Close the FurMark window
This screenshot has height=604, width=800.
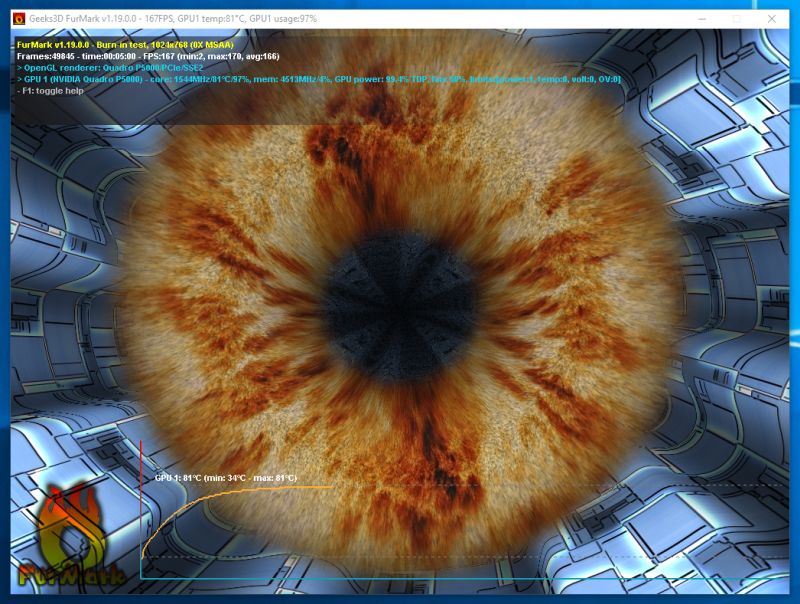coord(771,19)
